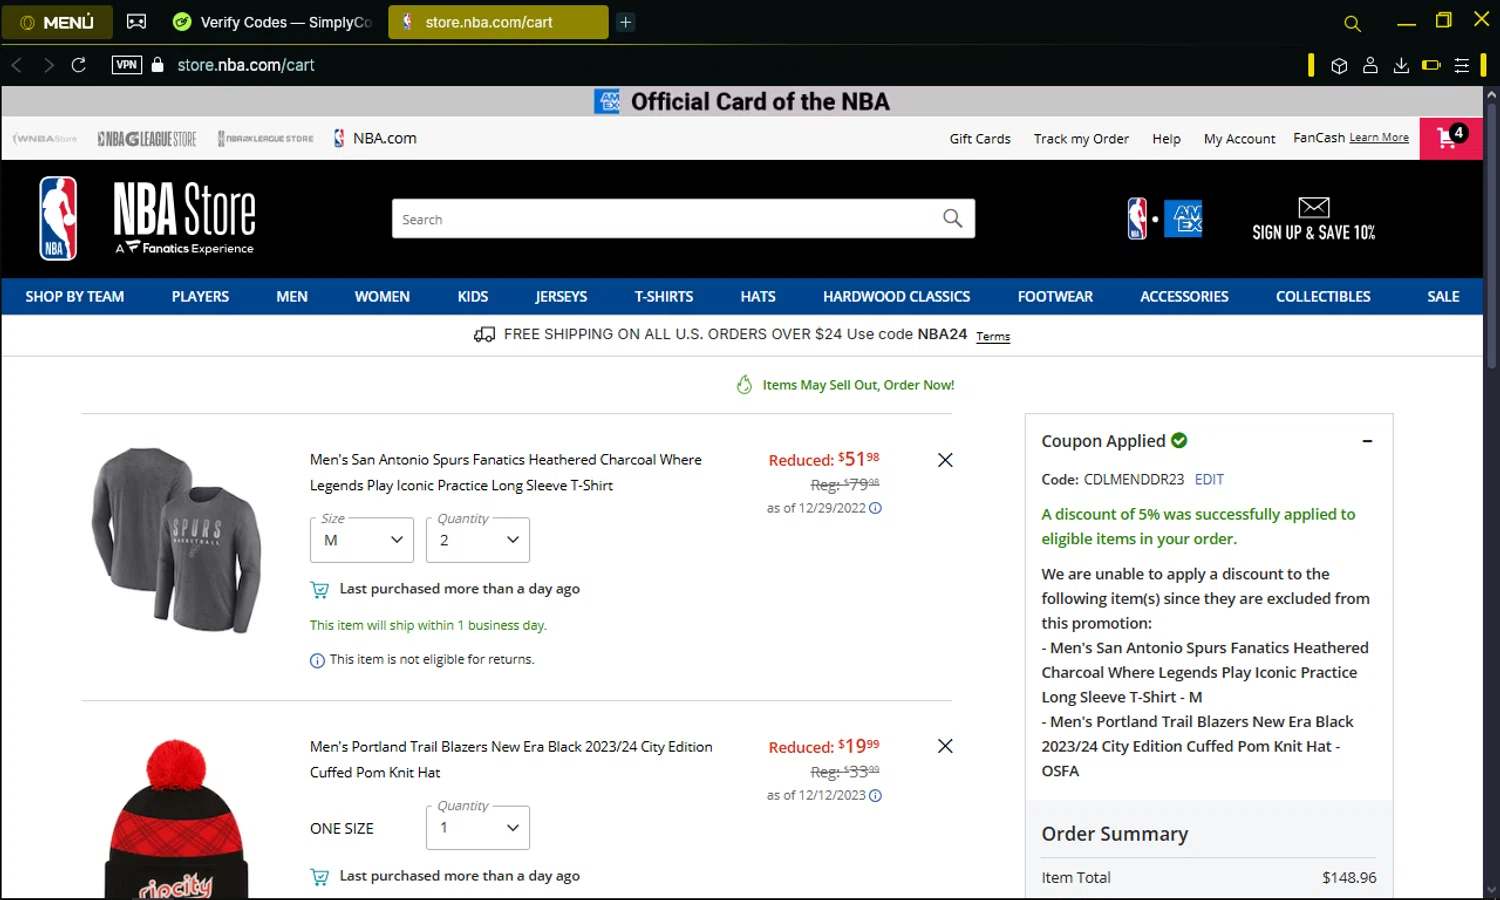Viewport: 1500px width, 900px height.
Task: Remove the Spurs shirt from cart
Action: 945,460
